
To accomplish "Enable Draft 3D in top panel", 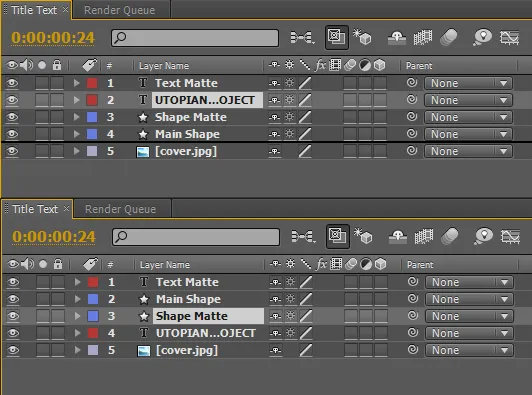I will click(x=362, y=37).
